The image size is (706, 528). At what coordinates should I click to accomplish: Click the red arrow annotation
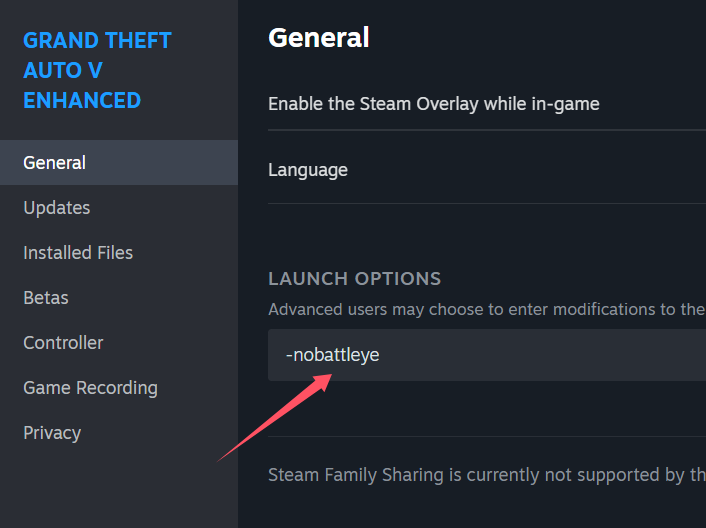point(274,418)
